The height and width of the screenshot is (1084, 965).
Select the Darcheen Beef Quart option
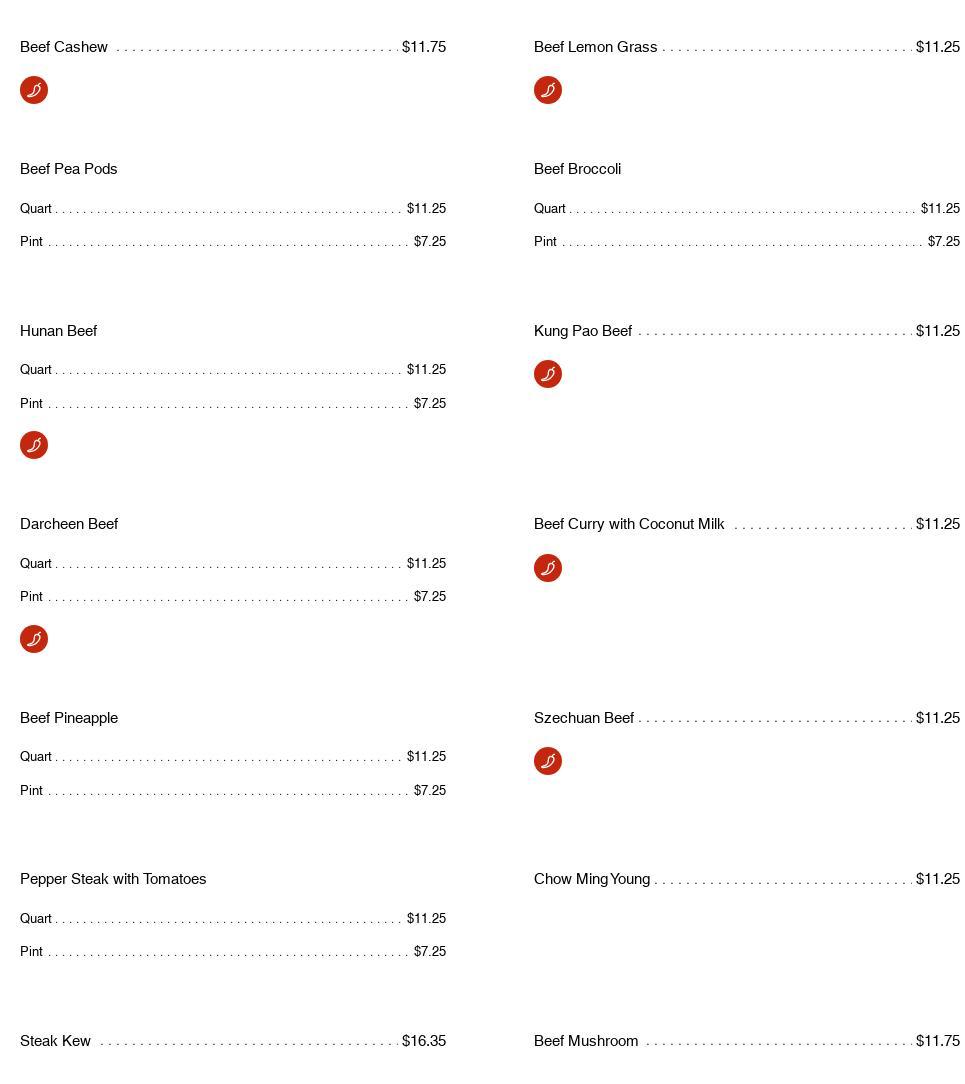(36, 564)
